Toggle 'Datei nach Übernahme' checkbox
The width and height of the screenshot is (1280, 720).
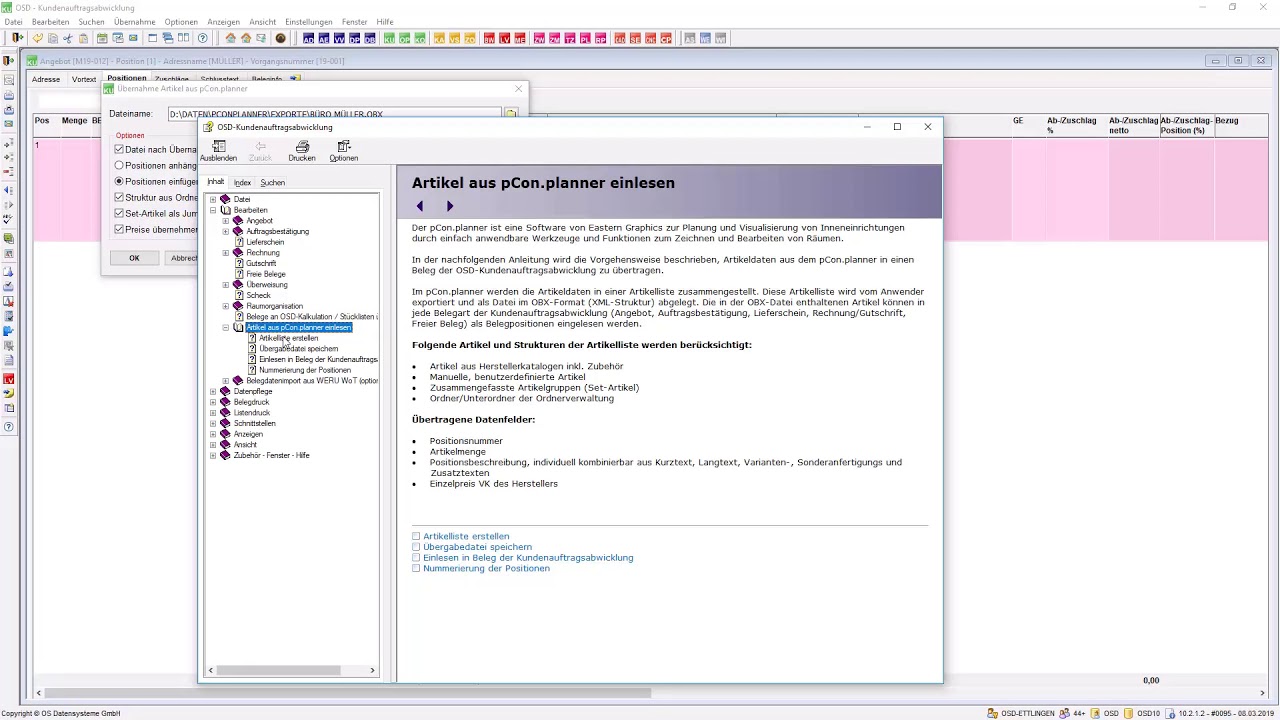click(119, 150)
